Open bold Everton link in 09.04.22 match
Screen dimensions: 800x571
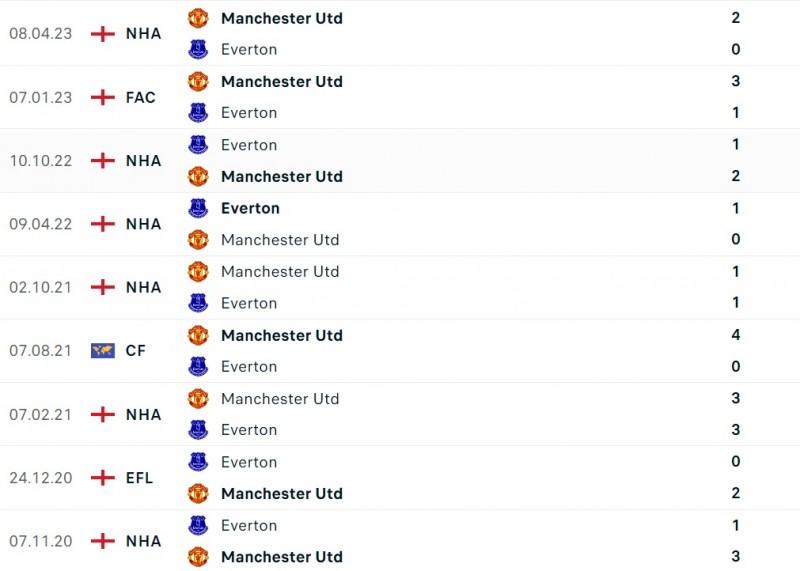coord(250,208)
